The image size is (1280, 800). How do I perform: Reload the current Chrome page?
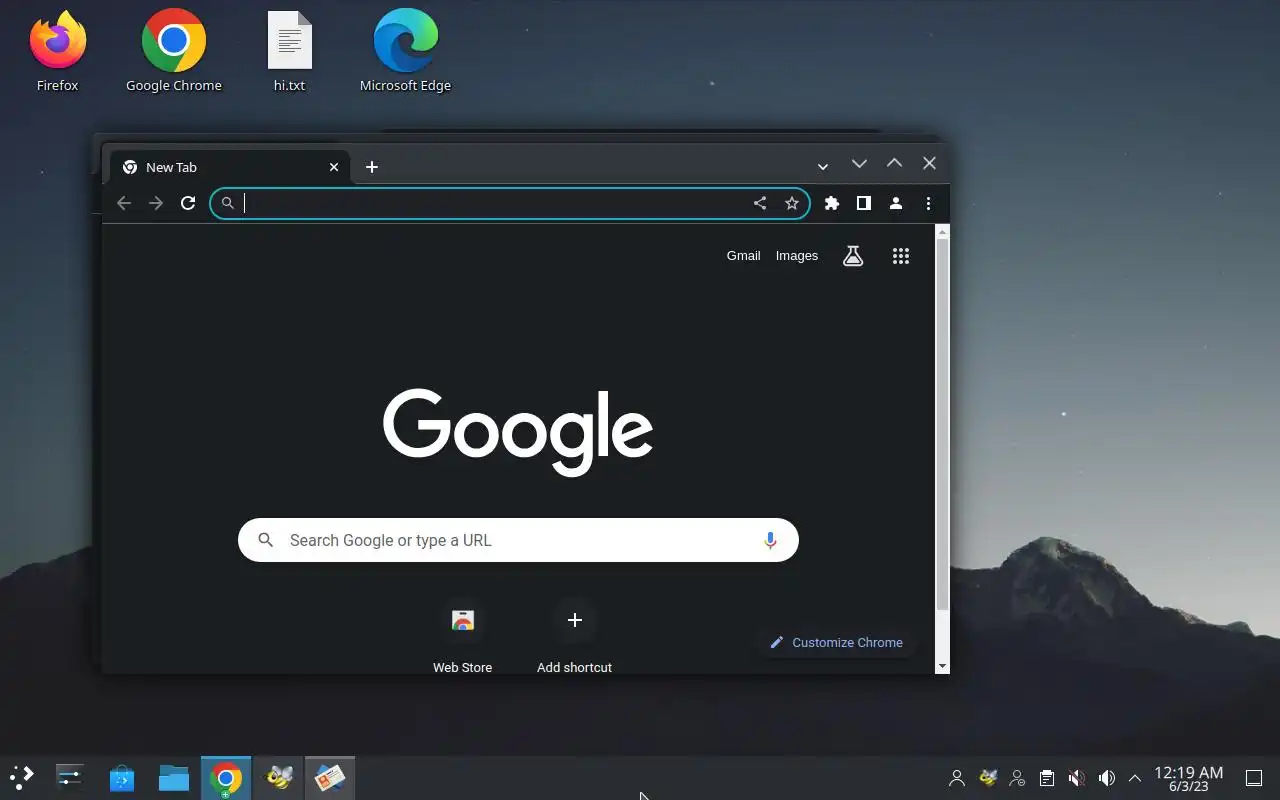[x=188, y=203]
